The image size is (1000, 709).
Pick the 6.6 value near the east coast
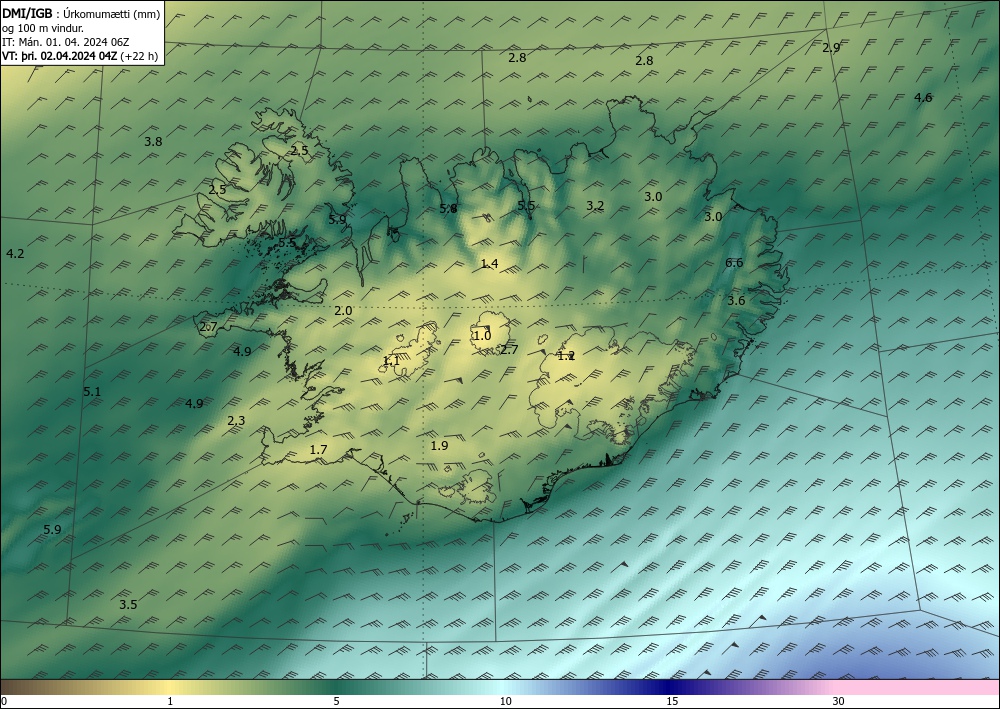click(734, 262)
